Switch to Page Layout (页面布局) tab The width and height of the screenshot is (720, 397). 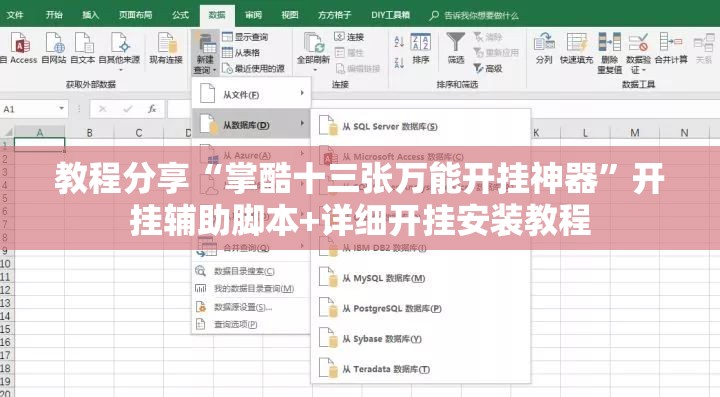pos(135,15)
